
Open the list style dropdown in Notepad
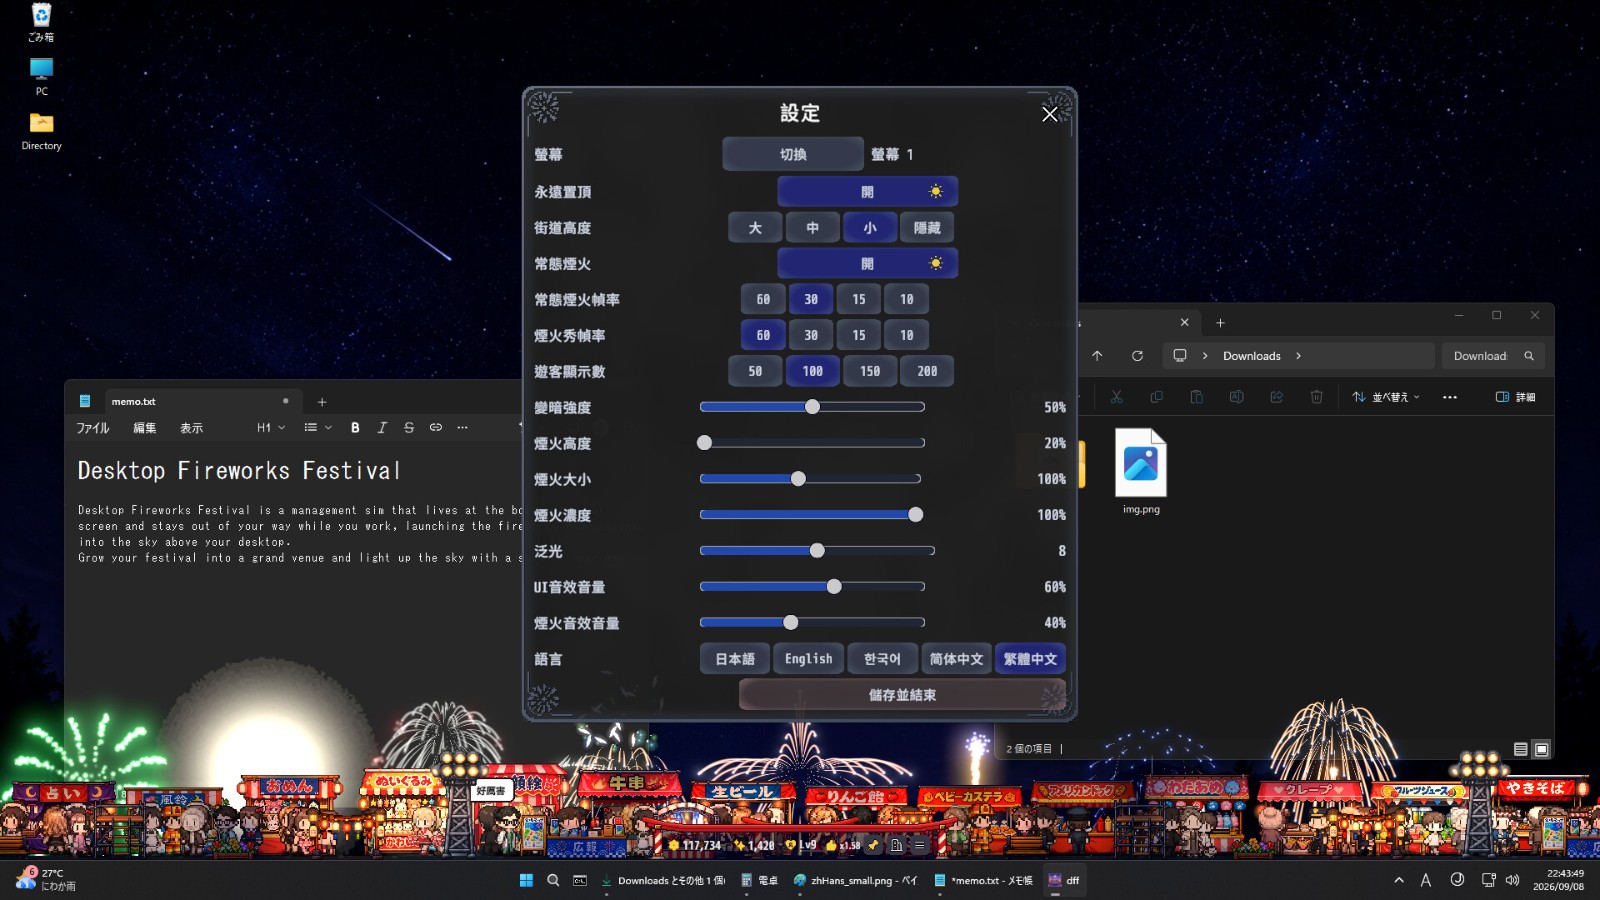click(x=318, y=427)
